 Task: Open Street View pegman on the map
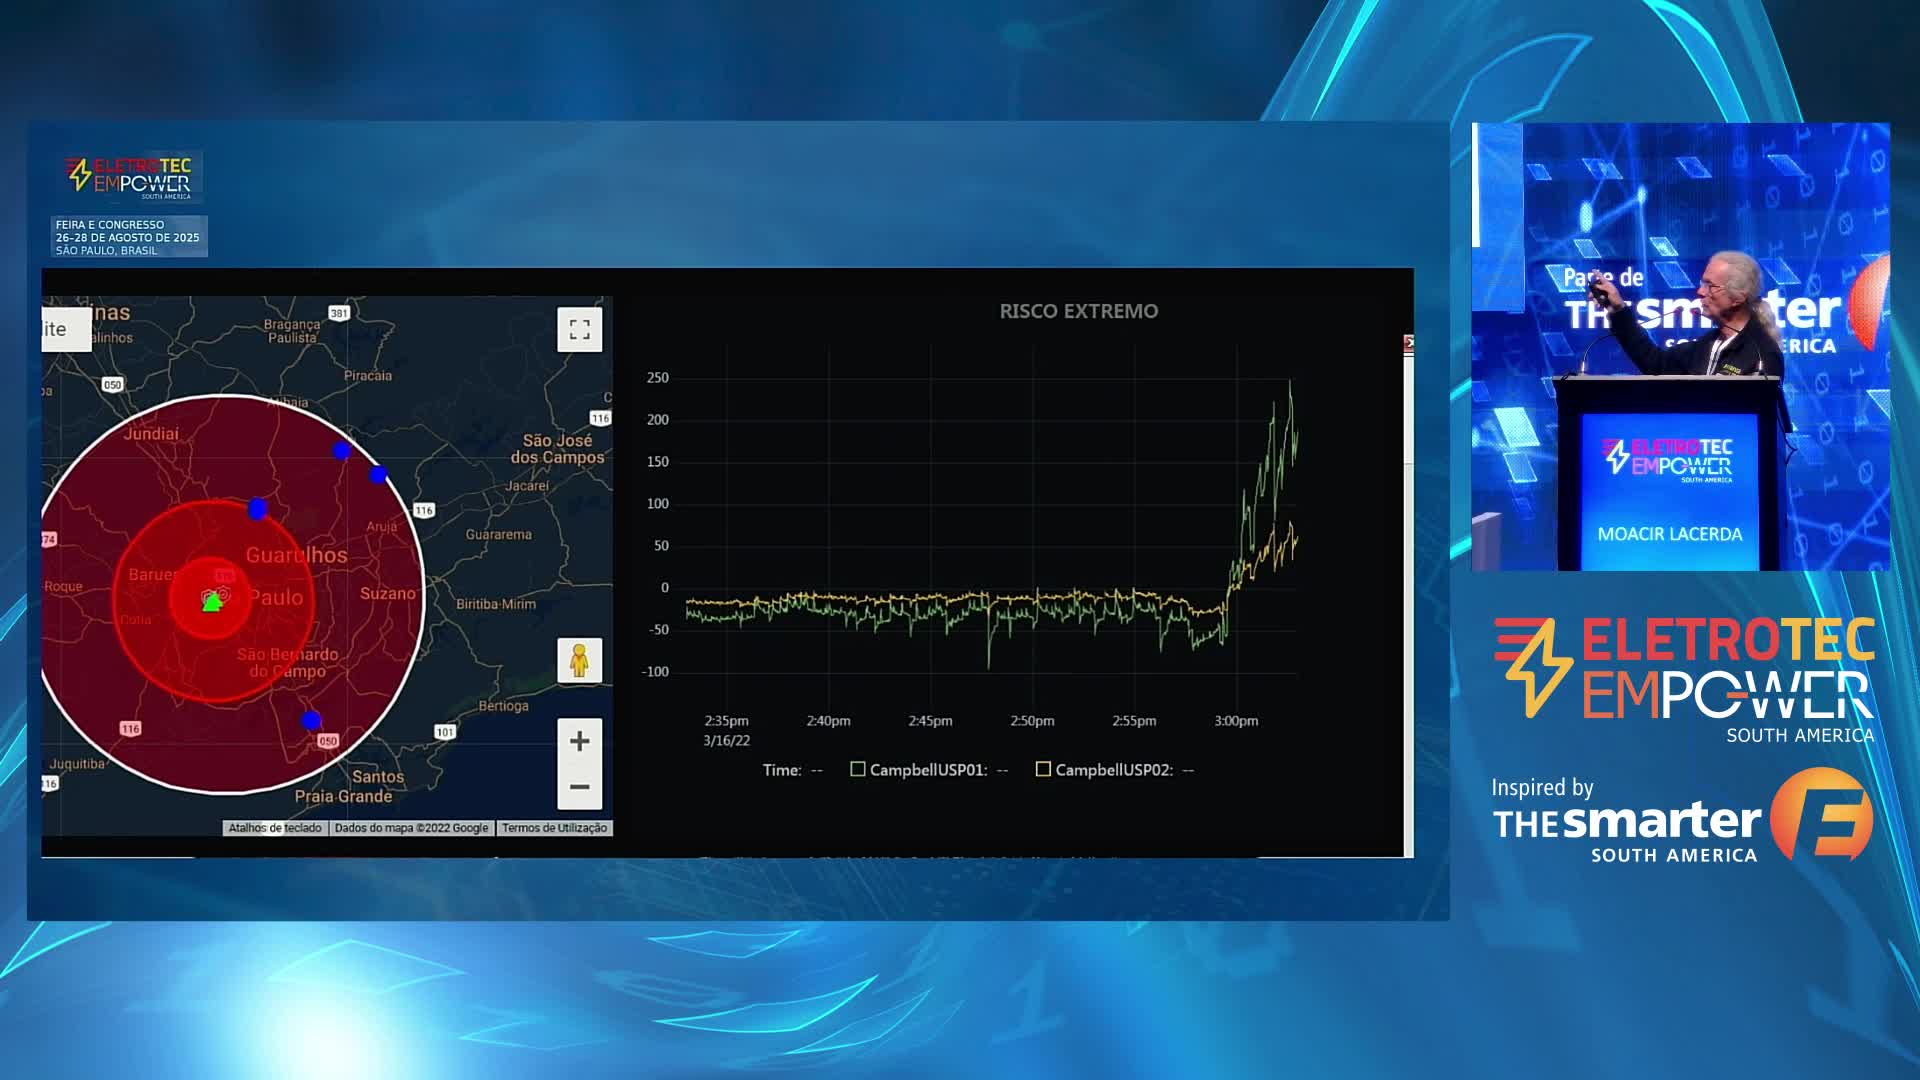point(579,661)
